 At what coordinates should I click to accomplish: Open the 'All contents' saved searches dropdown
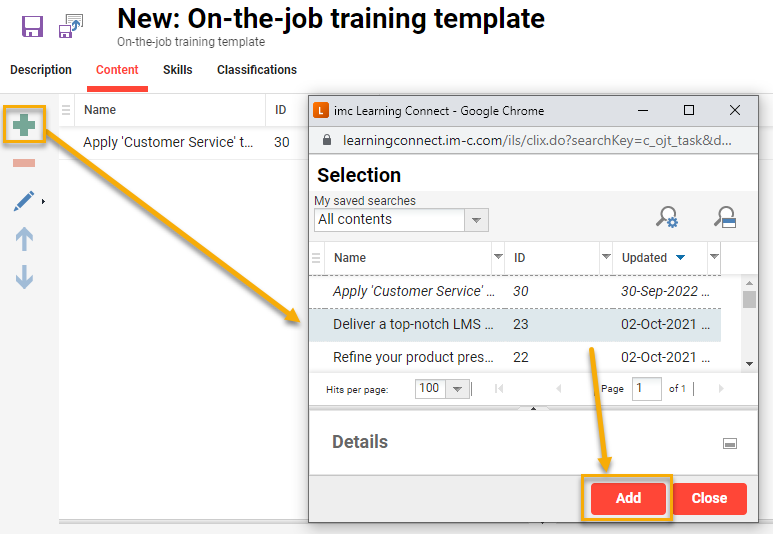(x=477, y=220)
